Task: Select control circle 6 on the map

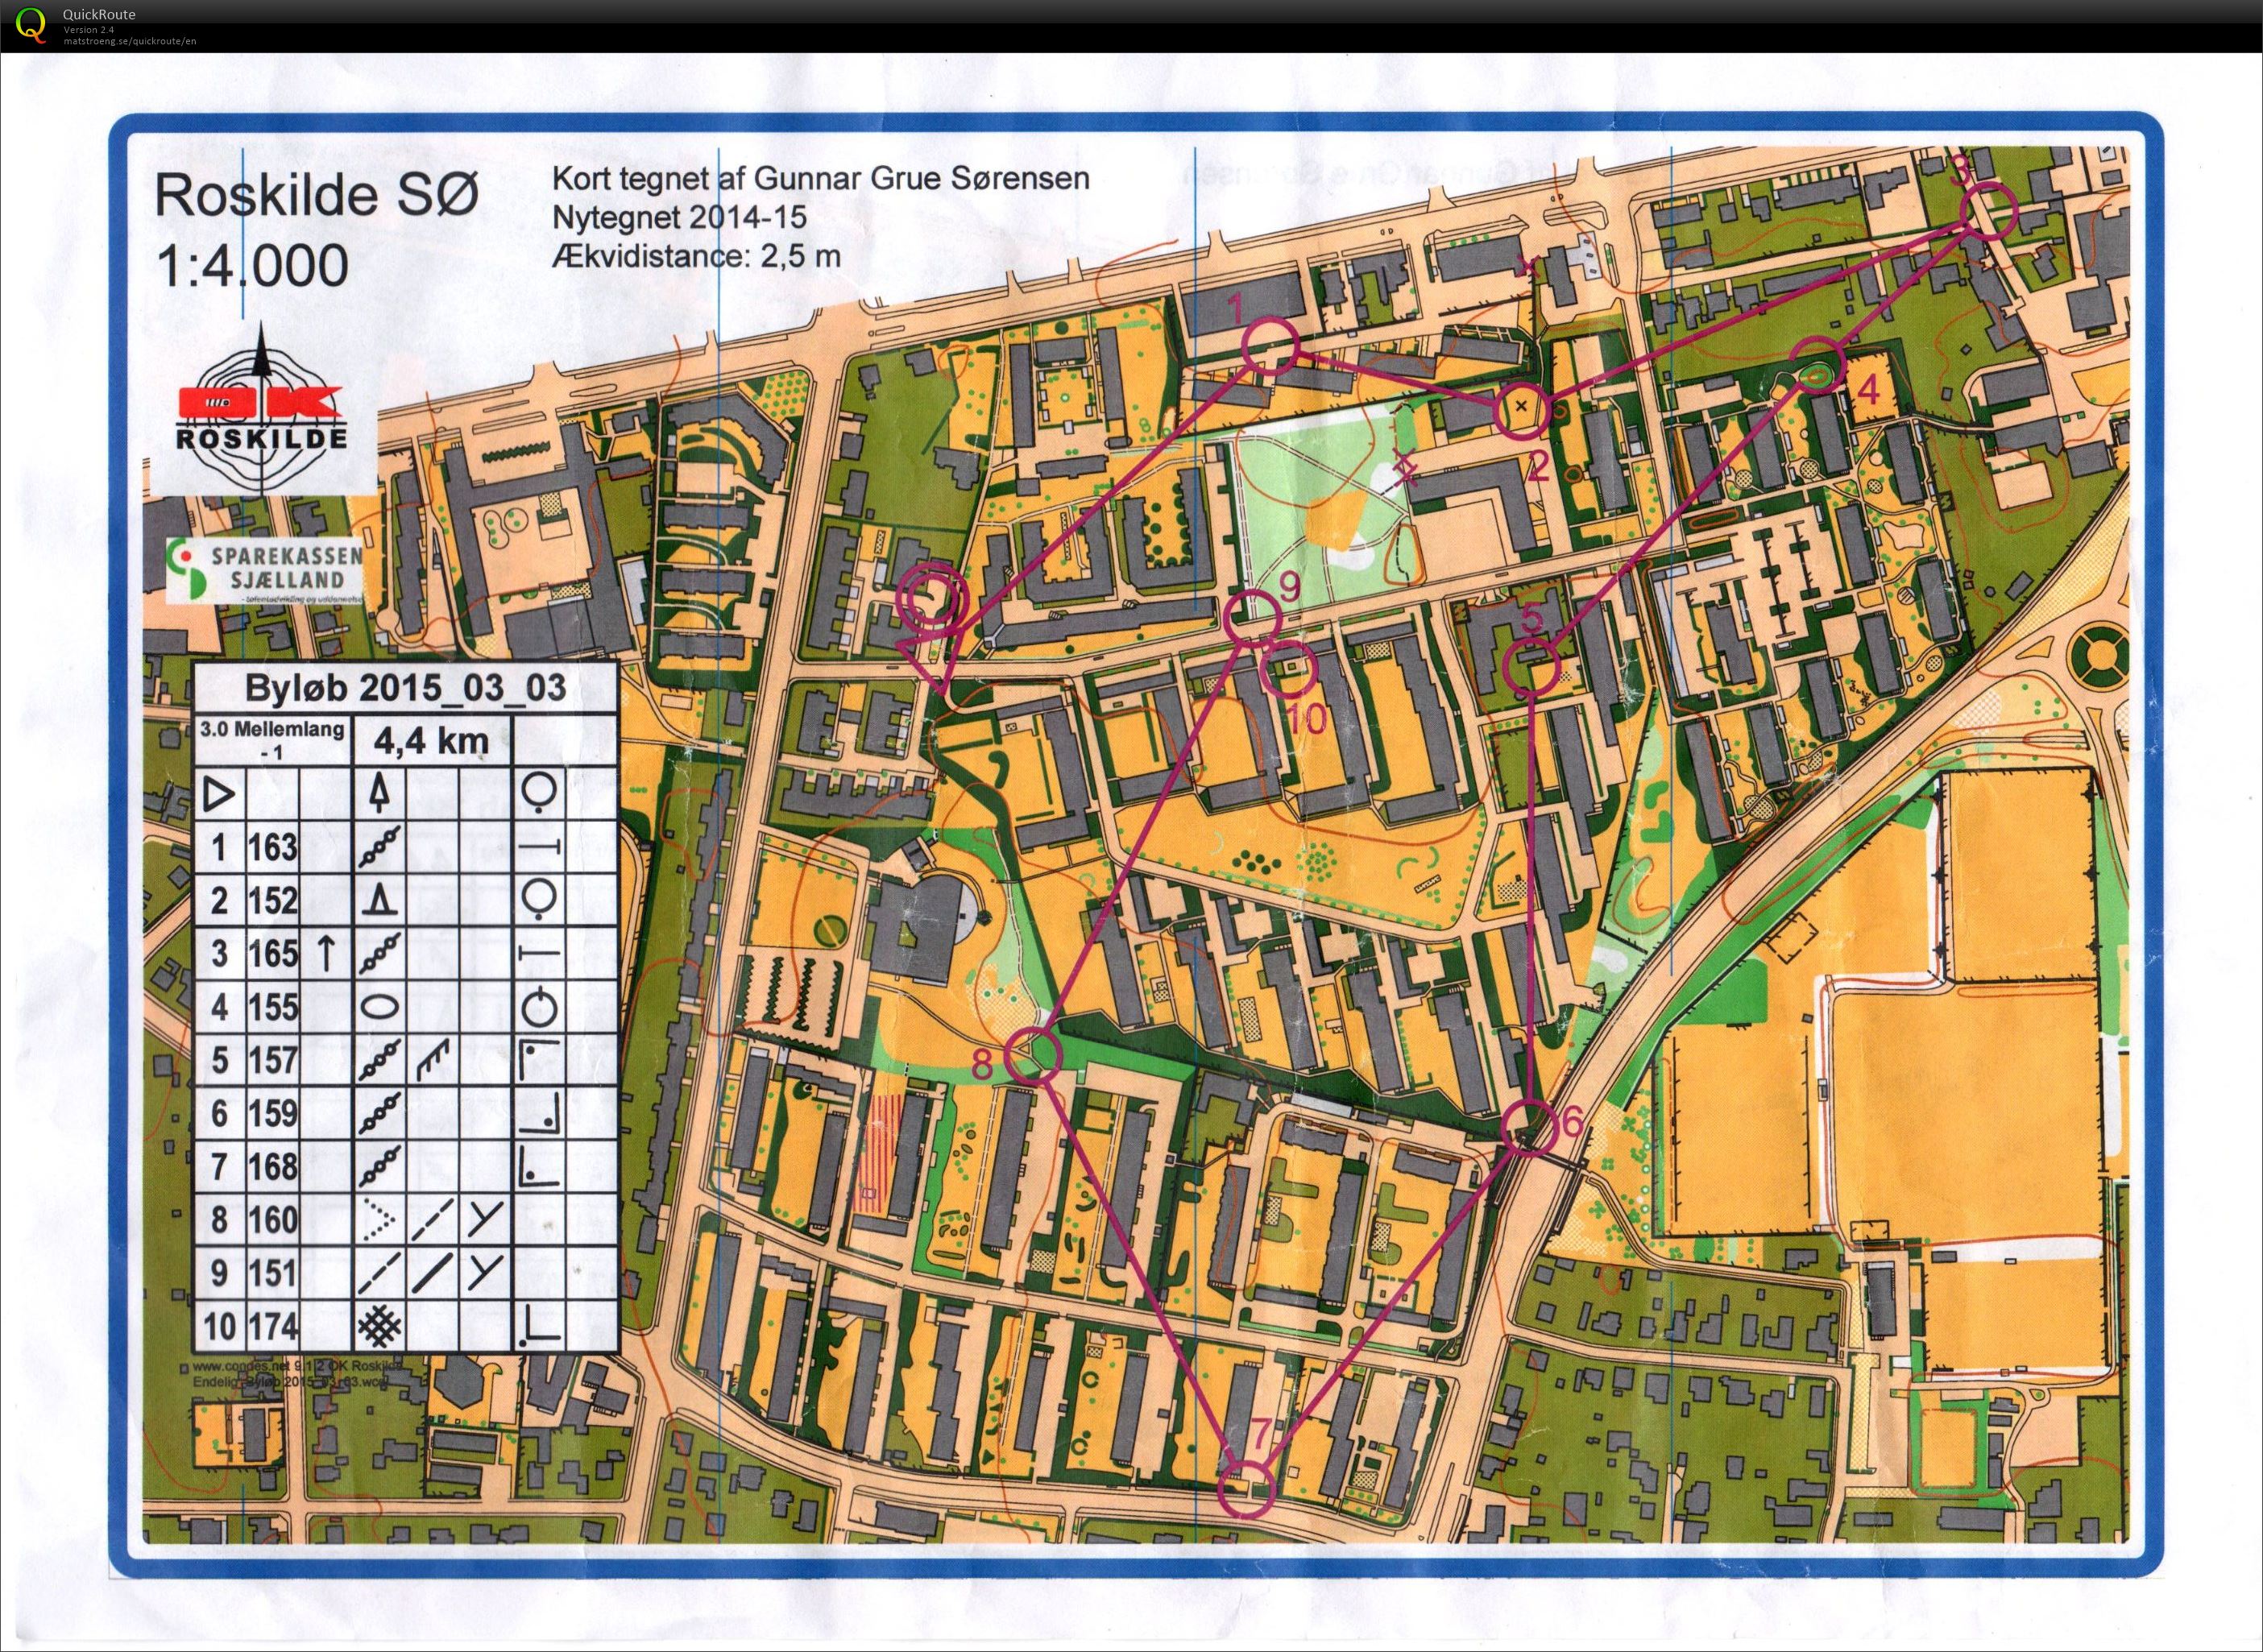Action: pyautogui.click(x=1531, y=1126)
